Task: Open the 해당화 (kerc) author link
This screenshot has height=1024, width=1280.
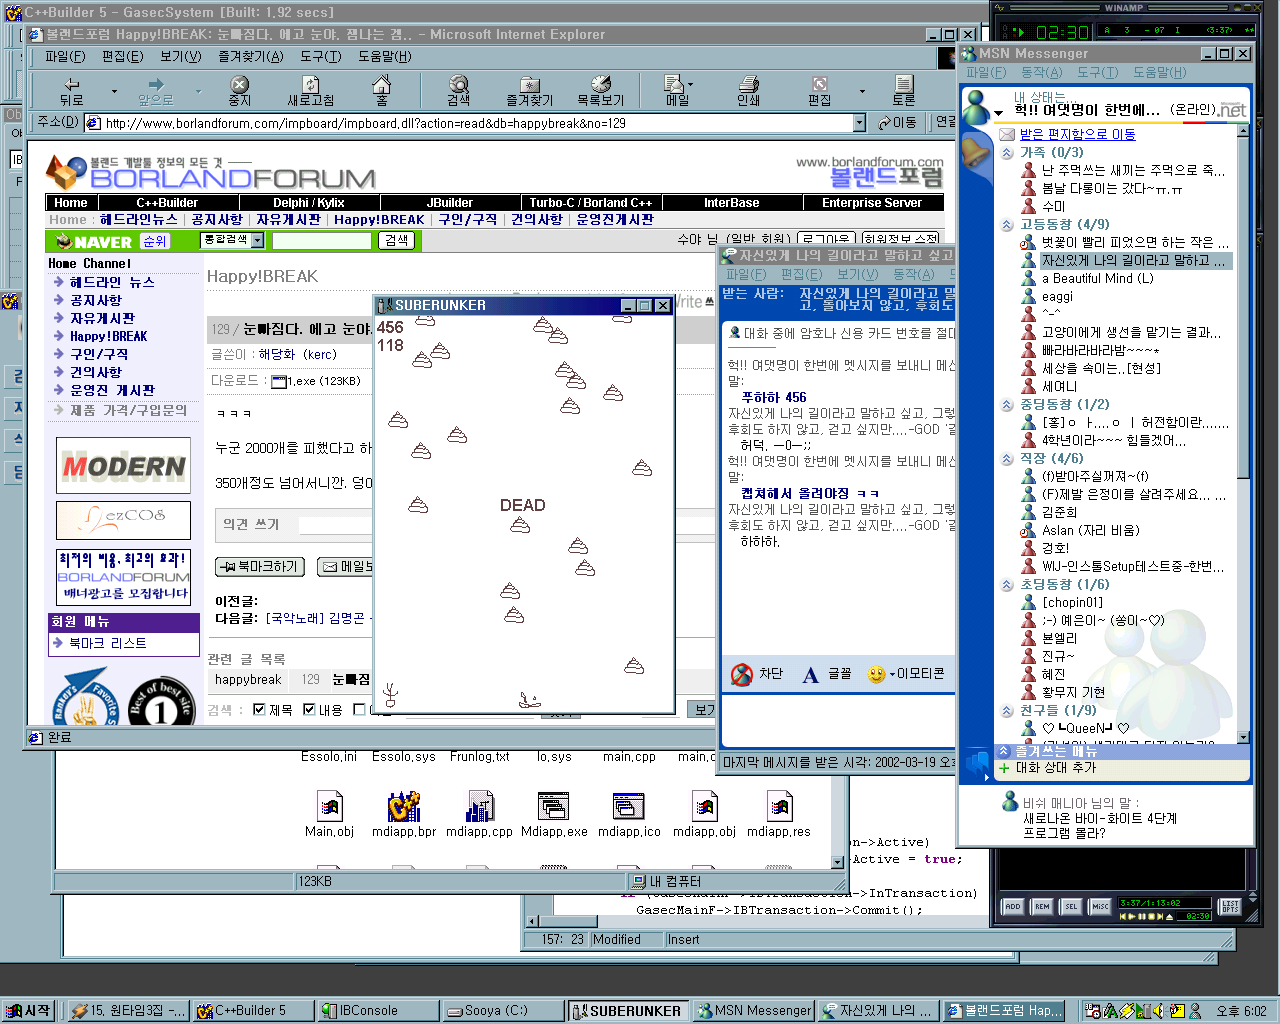Action: (x=298, y=354)
